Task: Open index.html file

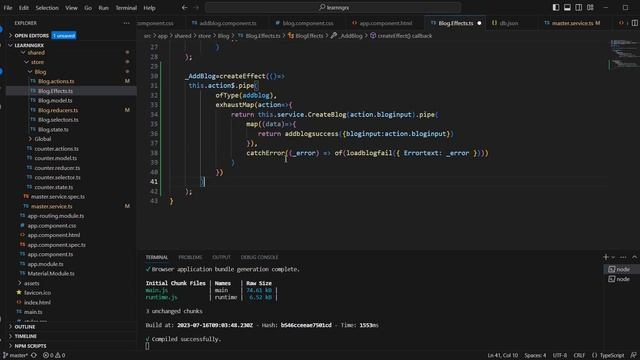Action: point(37,302)
